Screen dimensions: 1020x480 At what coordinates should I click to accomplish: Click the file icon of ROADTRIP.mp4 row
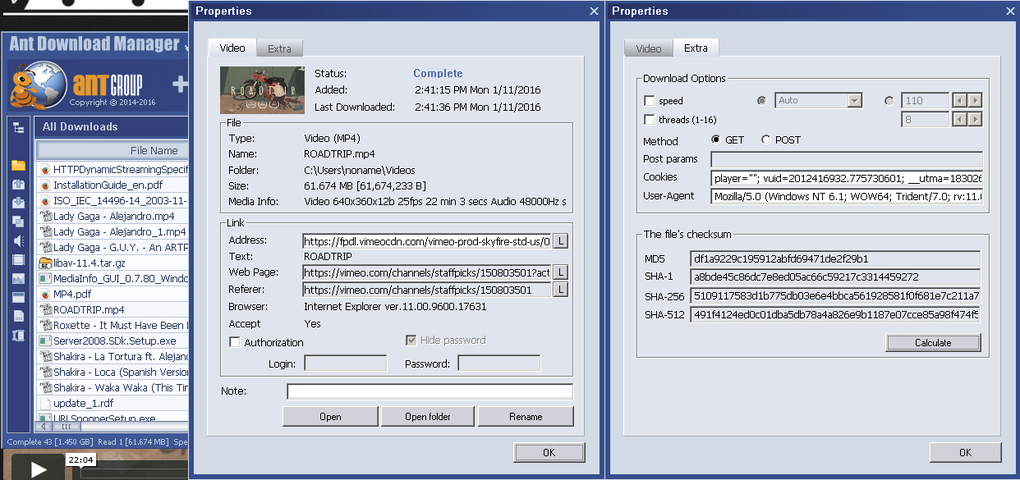click(x=45, y=310)
